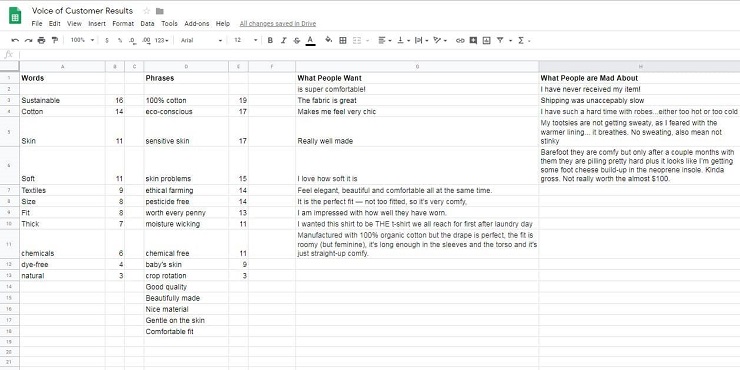
Task: Open the fill color bucket picker
Action: coord(328,41)
